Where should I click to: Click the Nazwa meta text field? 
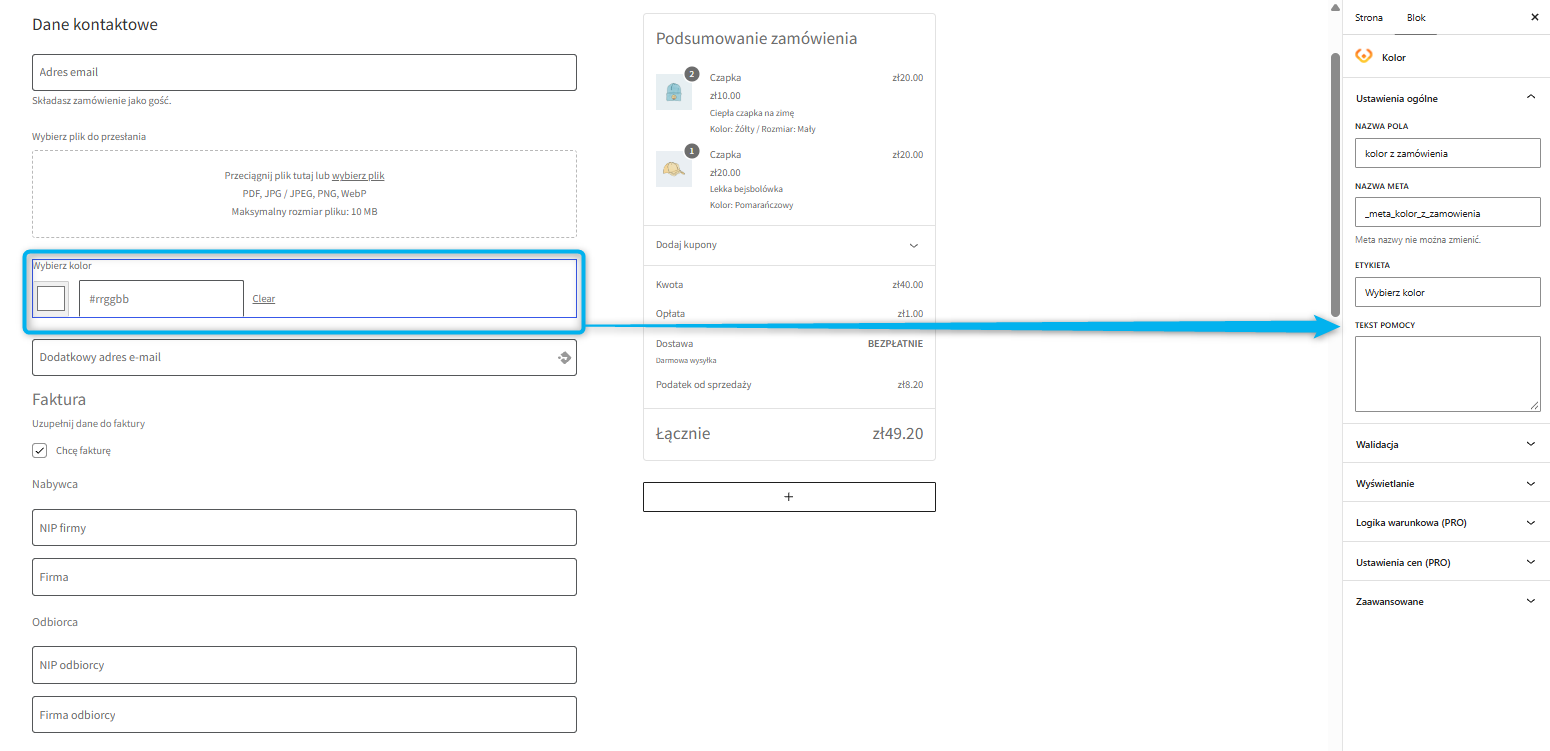1448,213
